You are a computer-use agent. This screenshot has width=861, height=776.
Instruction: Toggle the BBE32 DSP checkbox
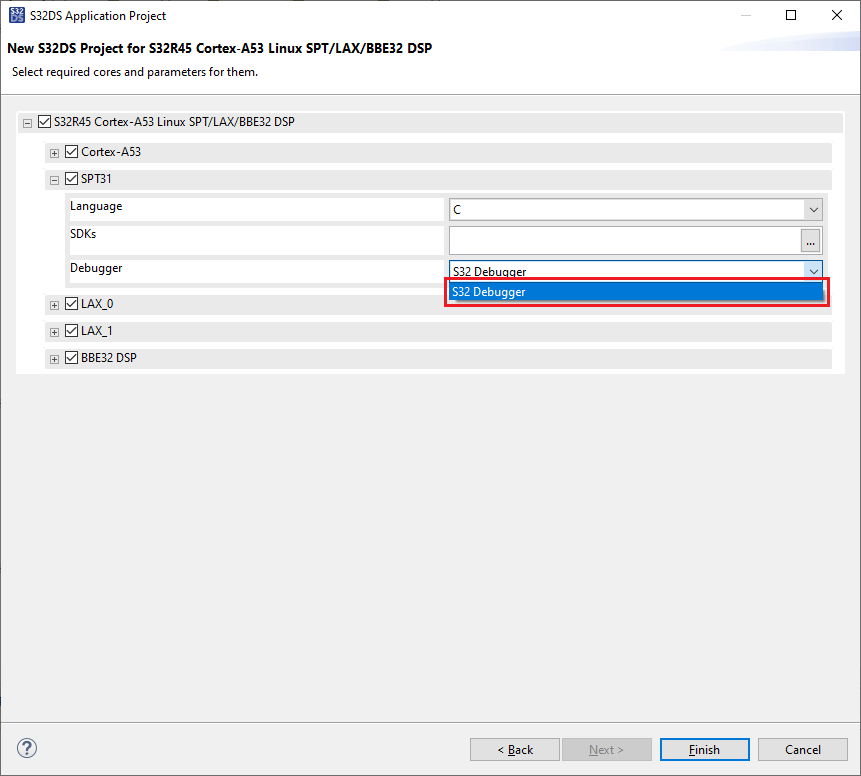pyautogui.click(x=71, y=358)
